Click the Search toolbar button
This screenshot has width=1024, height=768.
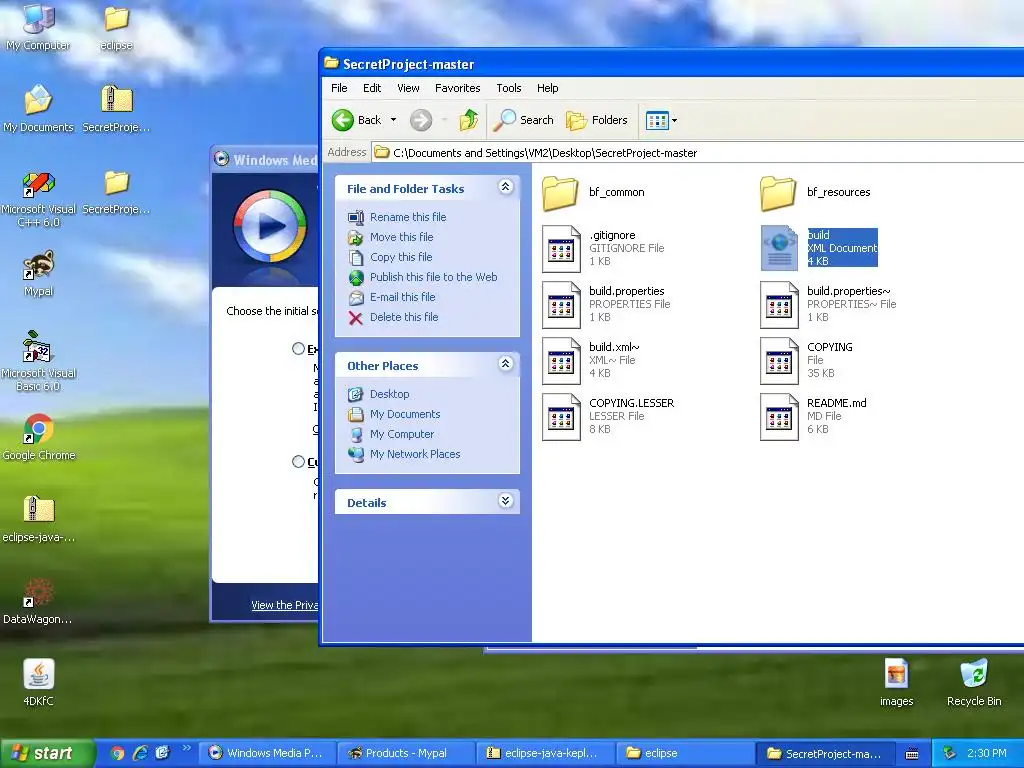point(524,120)
